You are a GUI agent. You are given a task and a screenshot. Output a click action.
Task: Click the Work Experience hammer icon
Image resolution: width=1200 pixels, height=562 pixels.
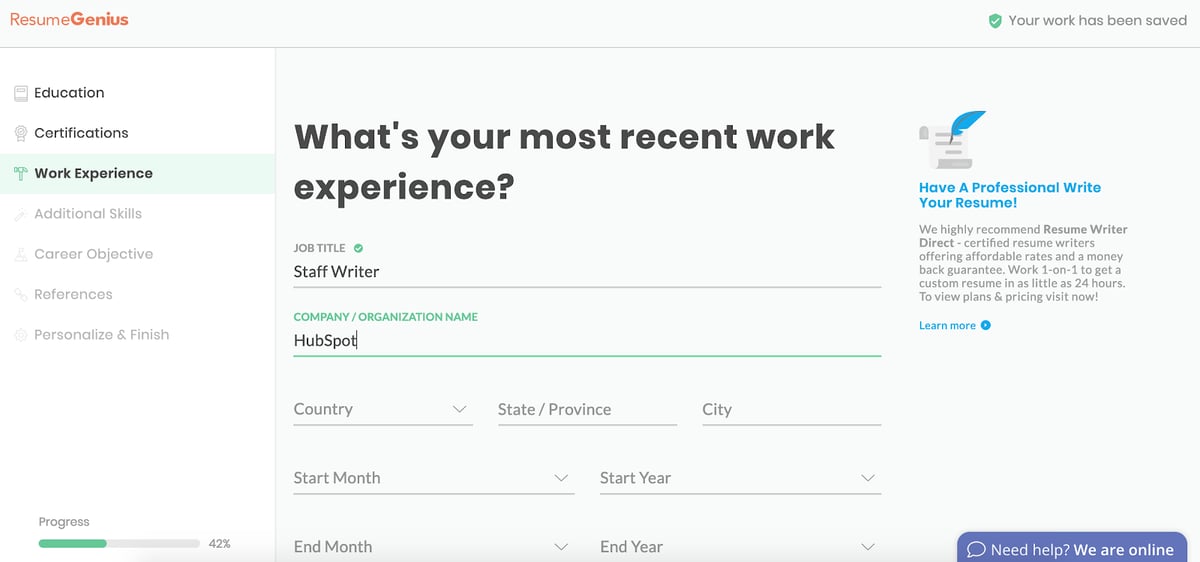(x=21, y=174)
